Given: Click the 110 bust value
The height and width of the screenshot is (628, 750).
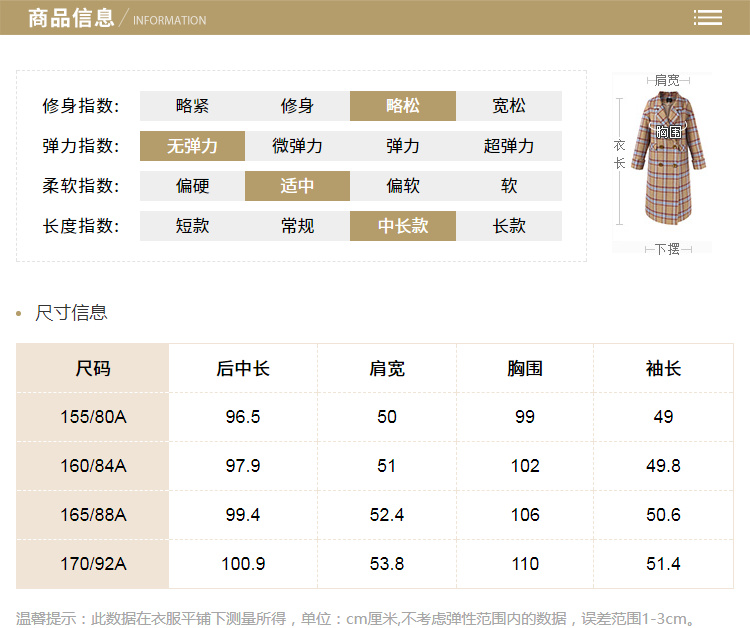Looking at the screenshot, I should click(525, 564).
